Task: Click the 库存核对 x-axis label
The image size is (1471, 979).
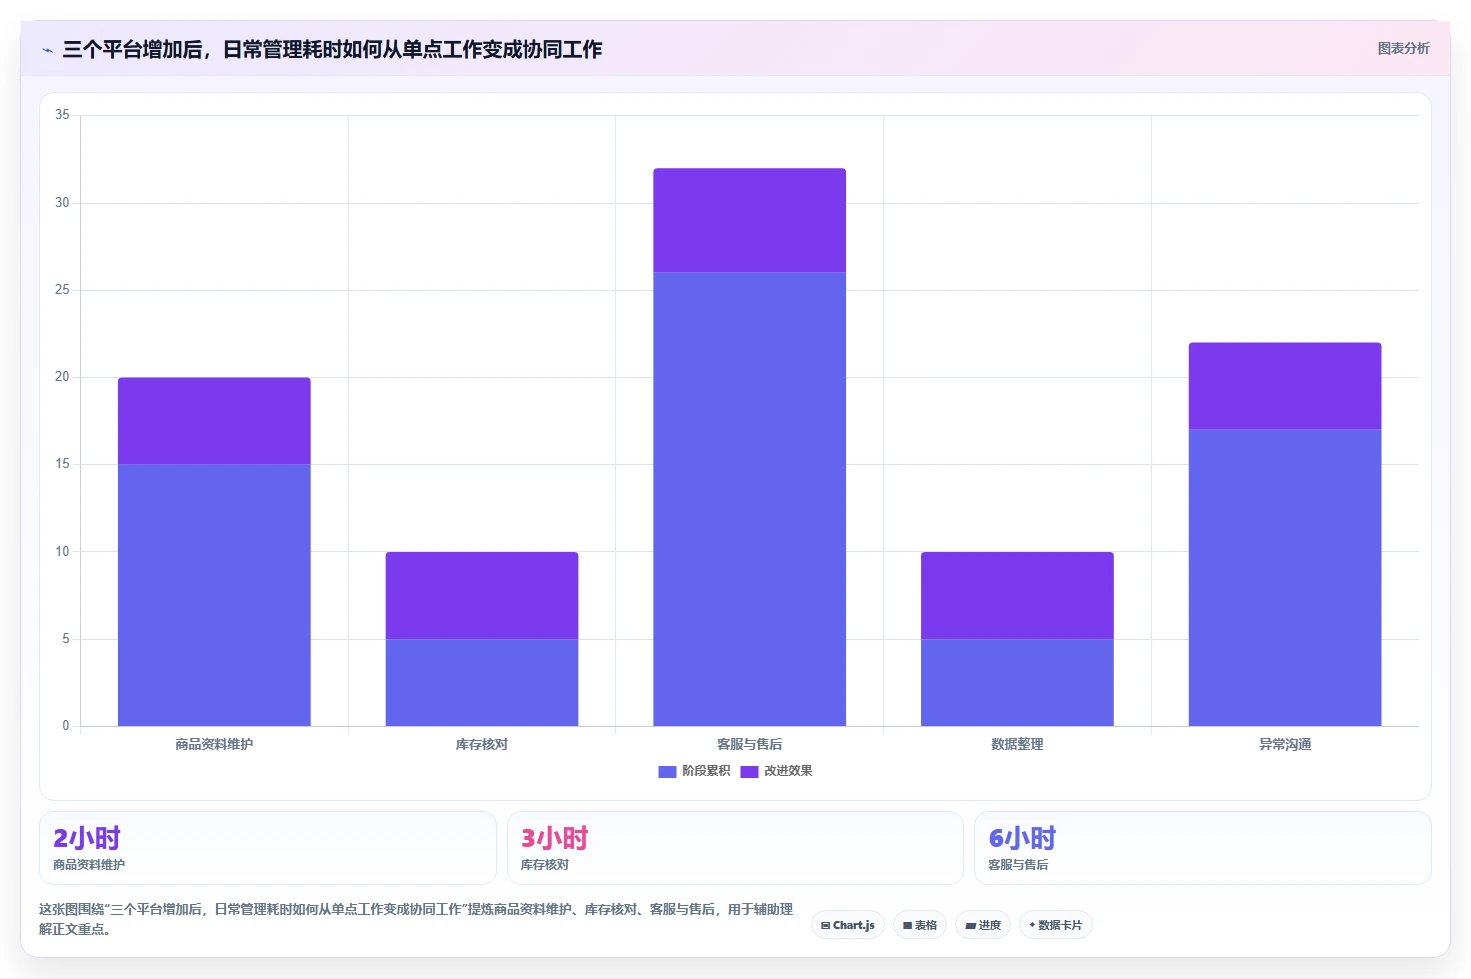Action: (482, 744)
